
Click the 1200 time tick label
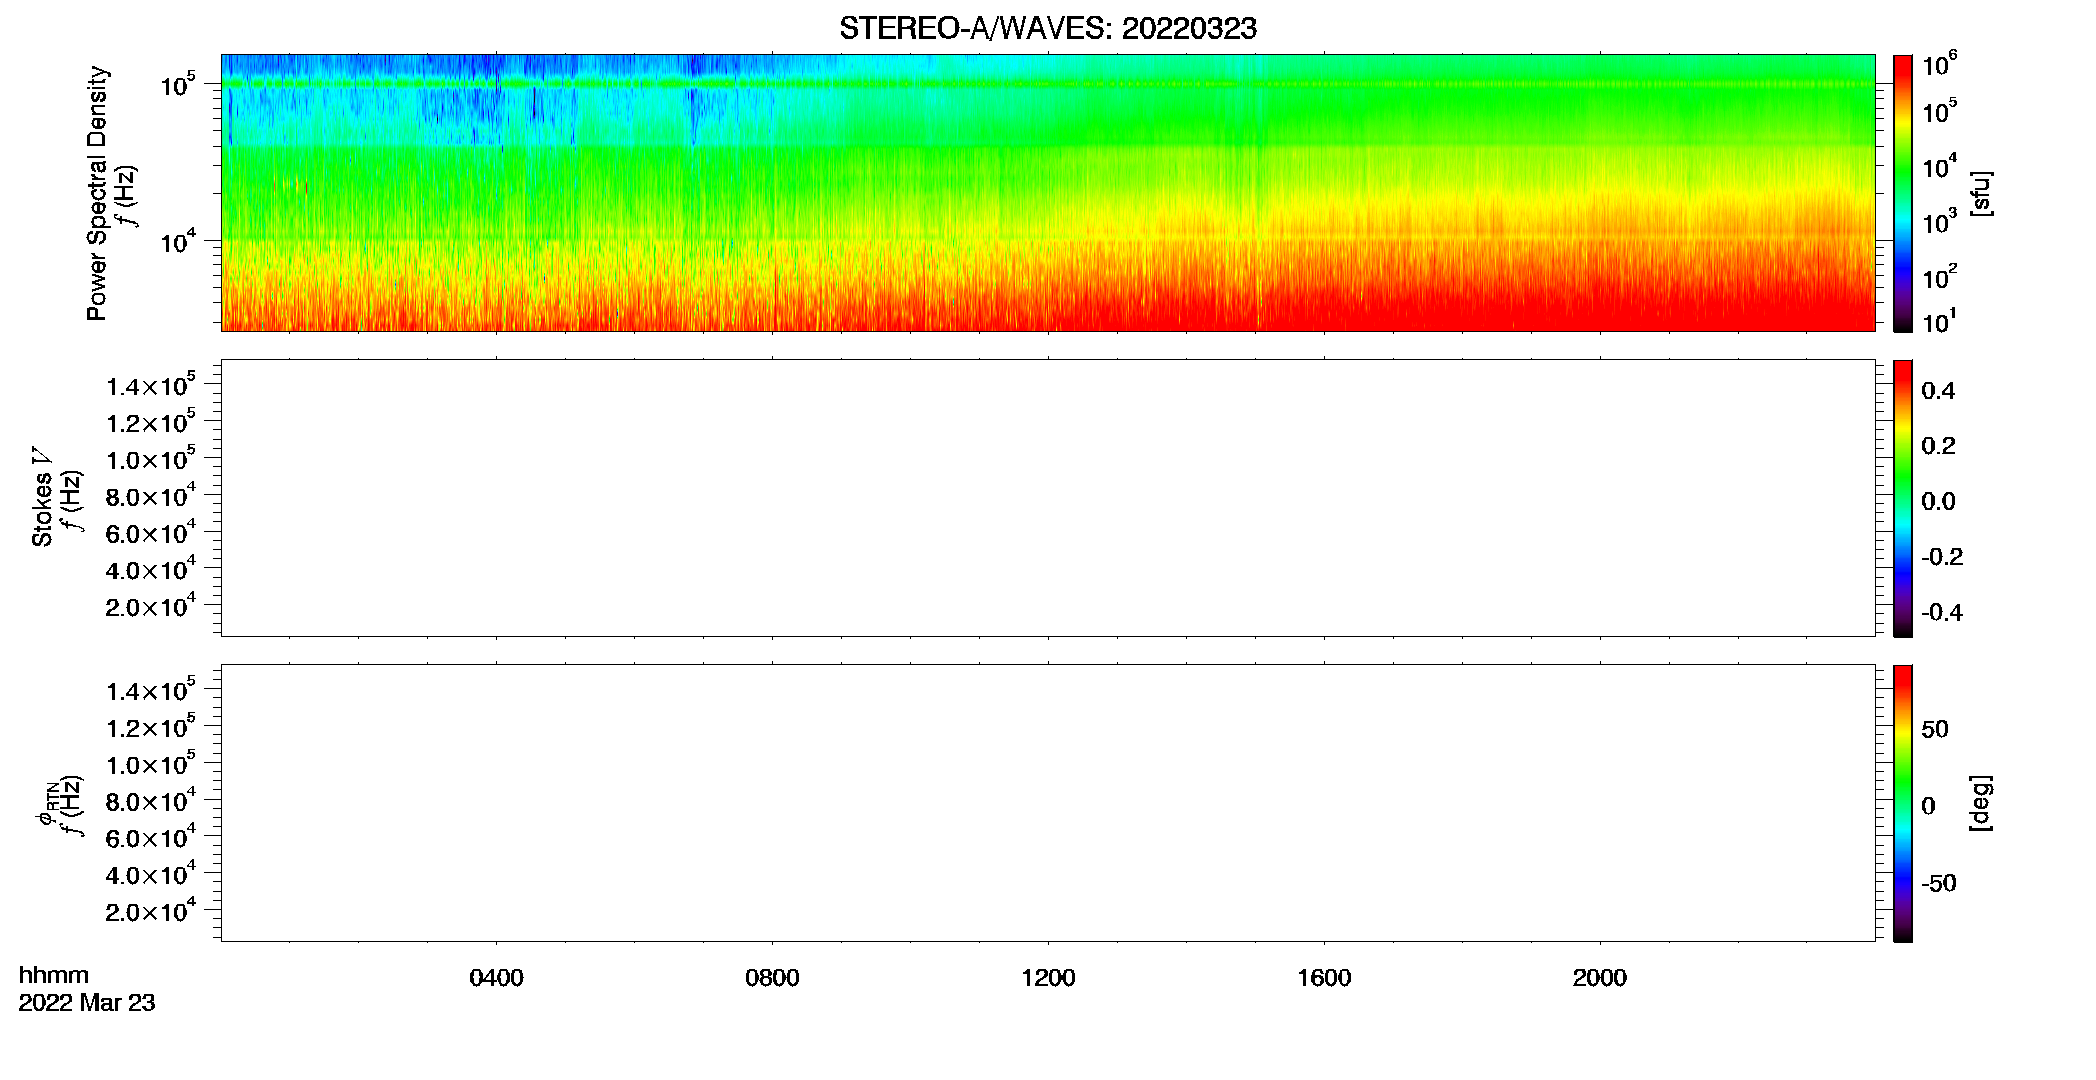coord(1048,978)
